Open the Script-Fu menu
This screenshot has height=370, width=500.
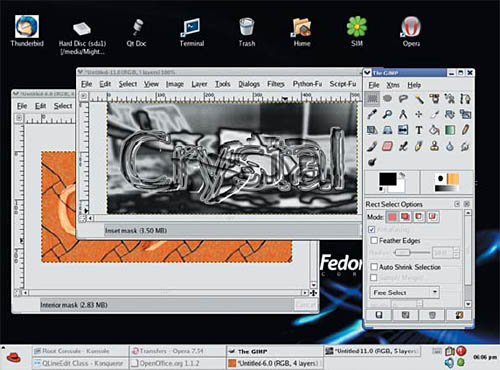click(343, 84)
